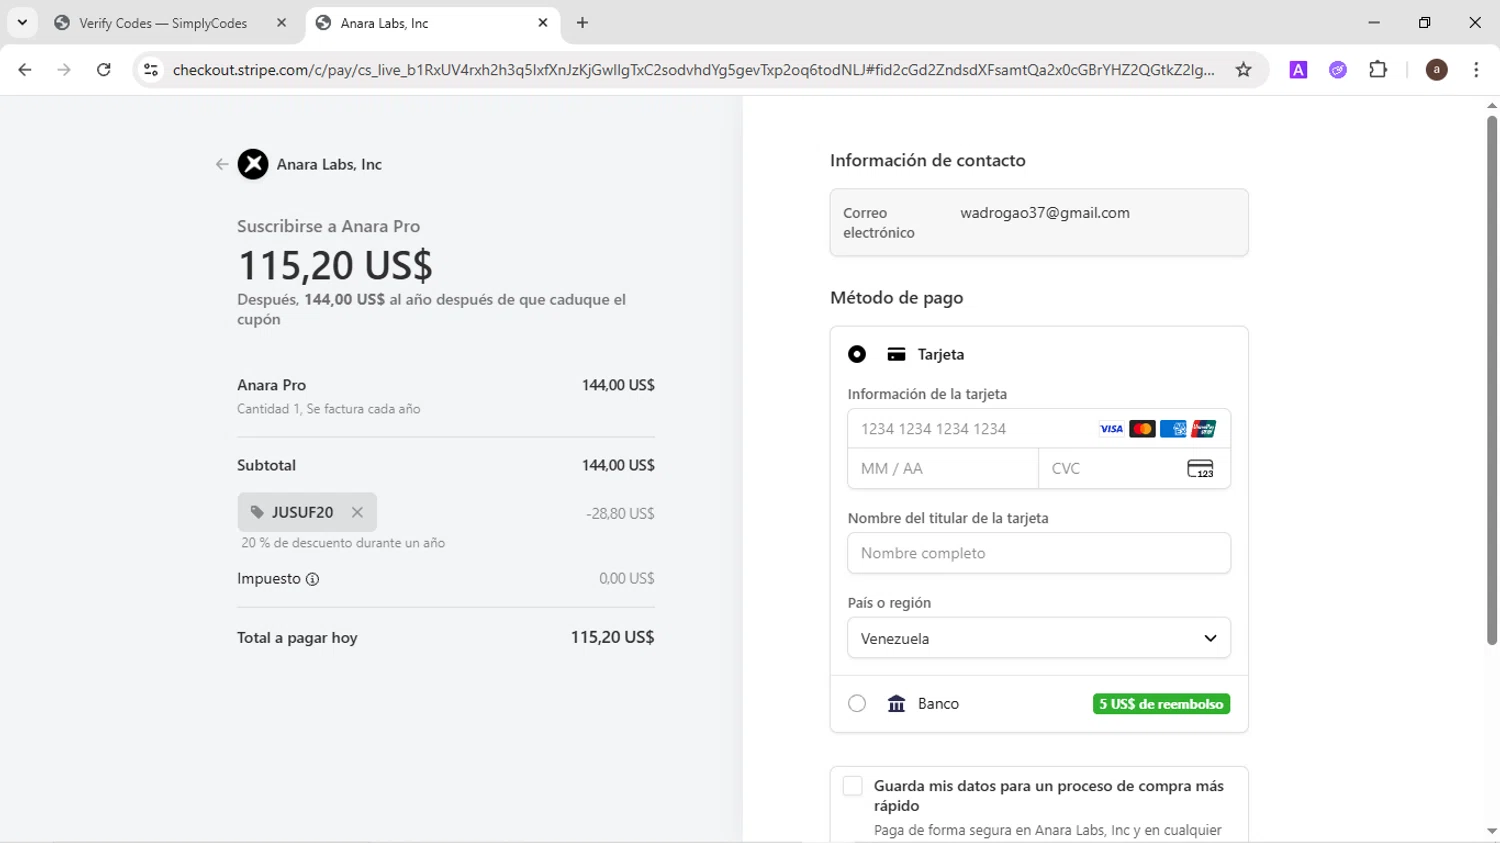Image resolution: width=1500 pixels, height=843 pixels.
Task: Click the UnionPay card logo
Action: (1204, 429)
